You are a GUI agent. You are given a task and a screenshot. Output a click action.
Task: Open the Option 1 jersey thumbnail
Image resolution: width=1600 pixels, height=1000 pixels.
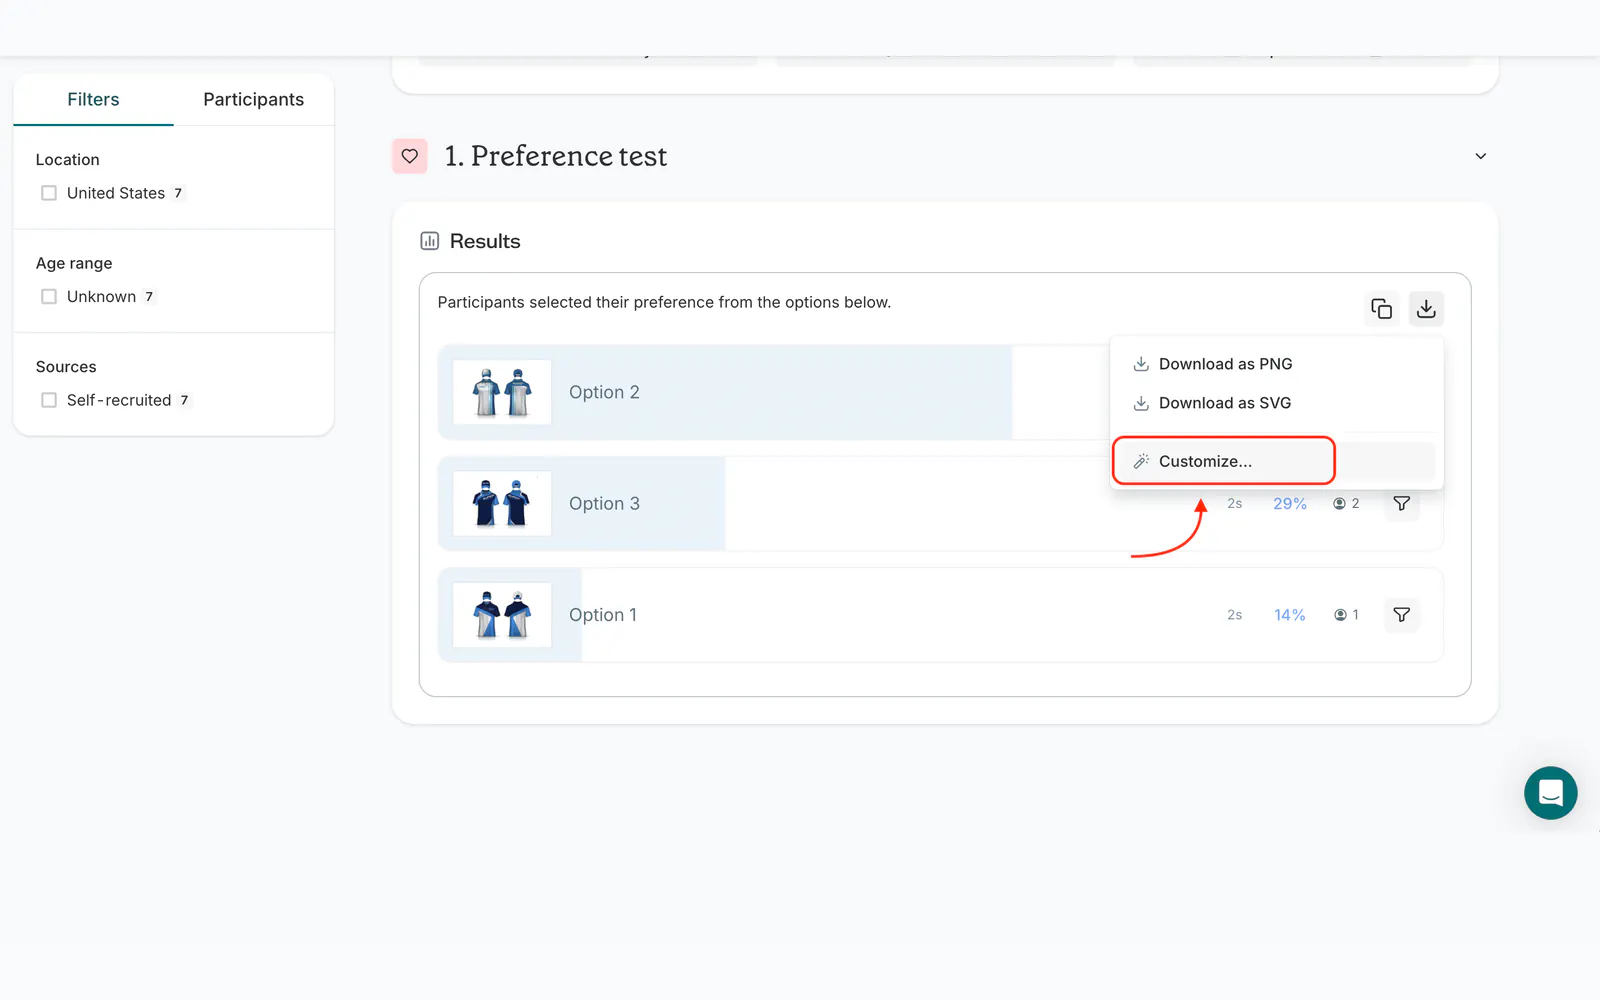(502, 615)
